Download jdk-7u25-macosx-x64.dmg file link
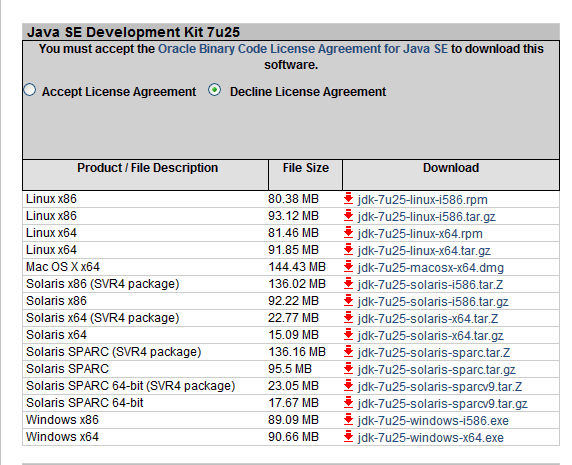 [430, 268]
